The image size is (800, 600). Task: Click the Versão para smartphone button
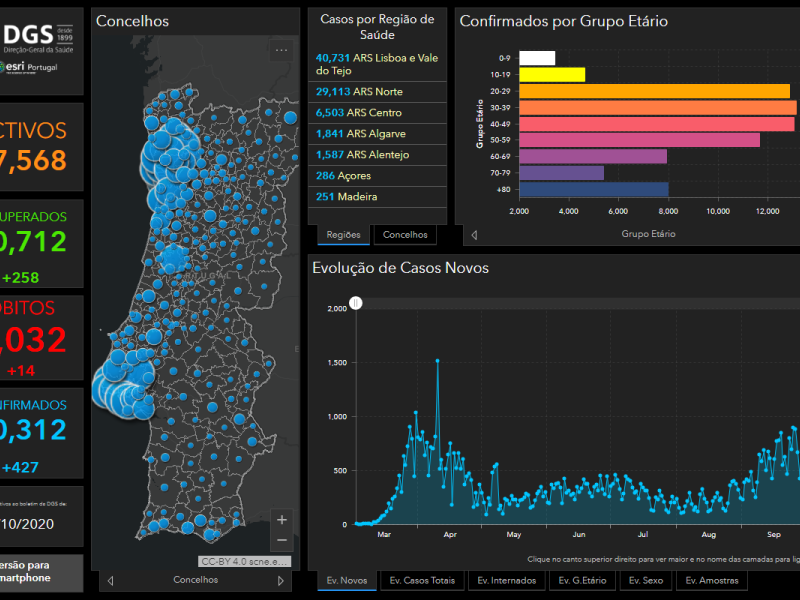[42, 572]
